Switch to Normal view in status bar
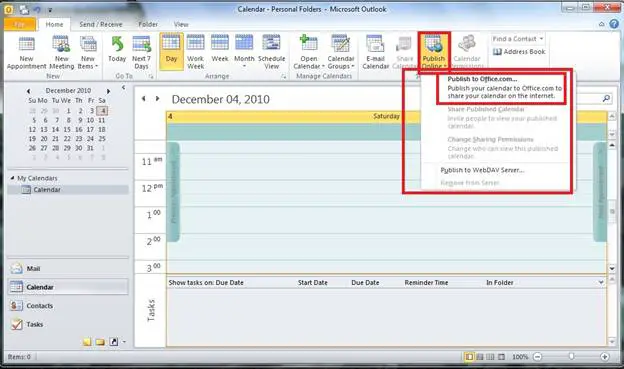This screenshot has height=369, width=624. coord(469,357)
